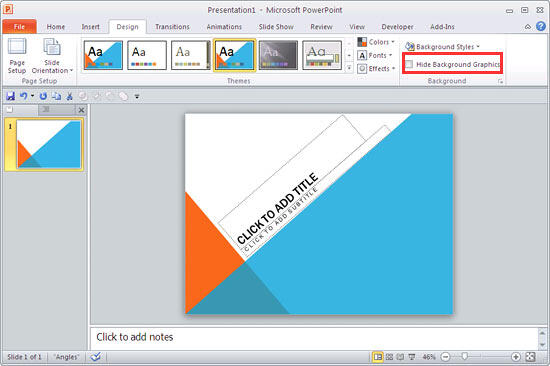Click the Redo/Repeat icon
Screen dimensions: 550x366
(x=43, y=96)
